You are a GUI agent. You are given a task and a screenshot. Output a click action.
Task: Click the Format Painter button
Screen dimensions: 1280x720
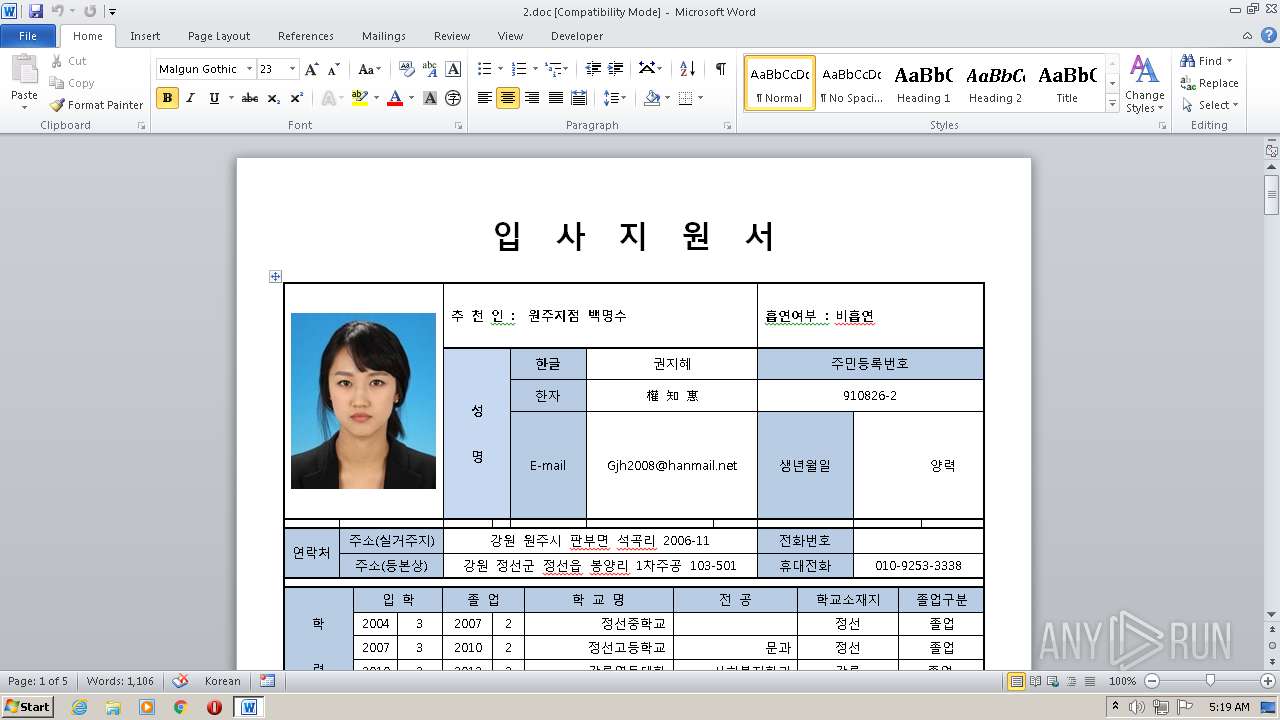coord(97,105)
